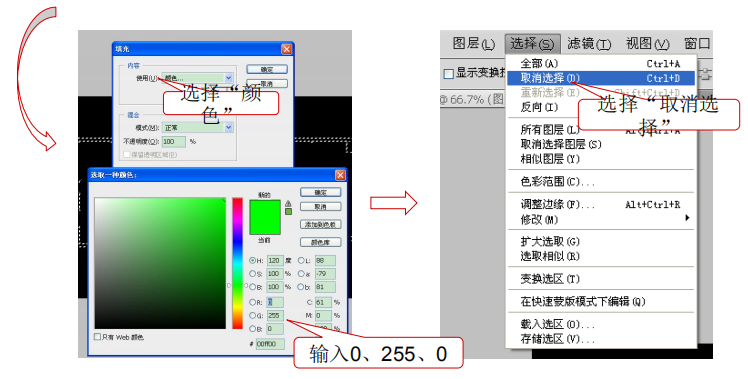The height and width of the screenshot is (379, 748).
Task: Choose 全部(A) from the menu
Action: coord(601,63)
